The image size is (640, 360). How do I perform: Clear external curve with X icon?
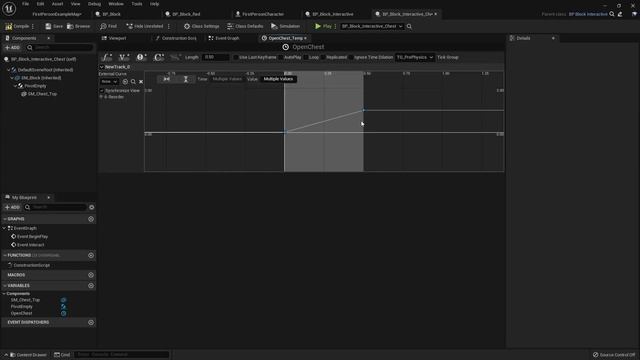coord(141,82)
